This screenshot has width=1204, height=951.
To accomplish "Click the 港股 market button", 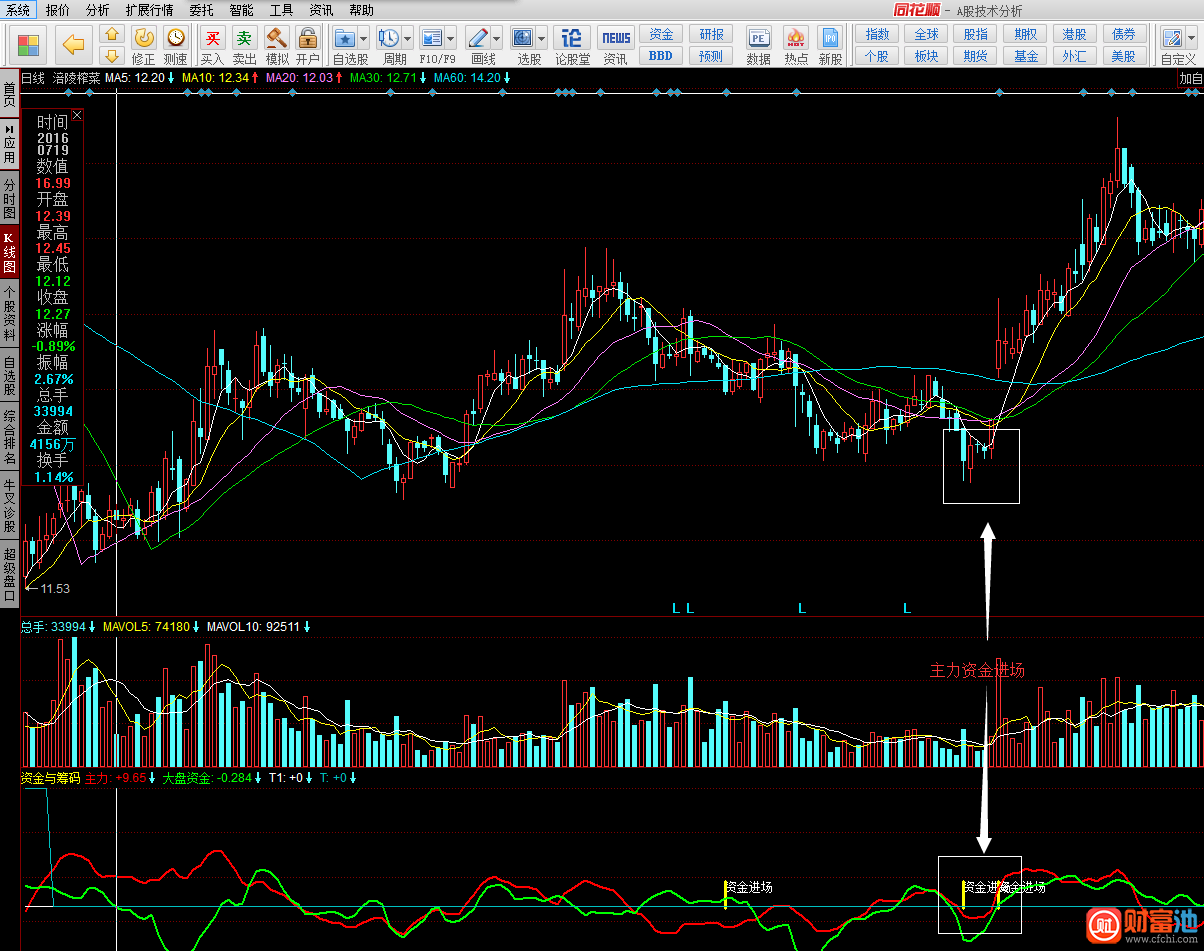I will (1074, 35).
